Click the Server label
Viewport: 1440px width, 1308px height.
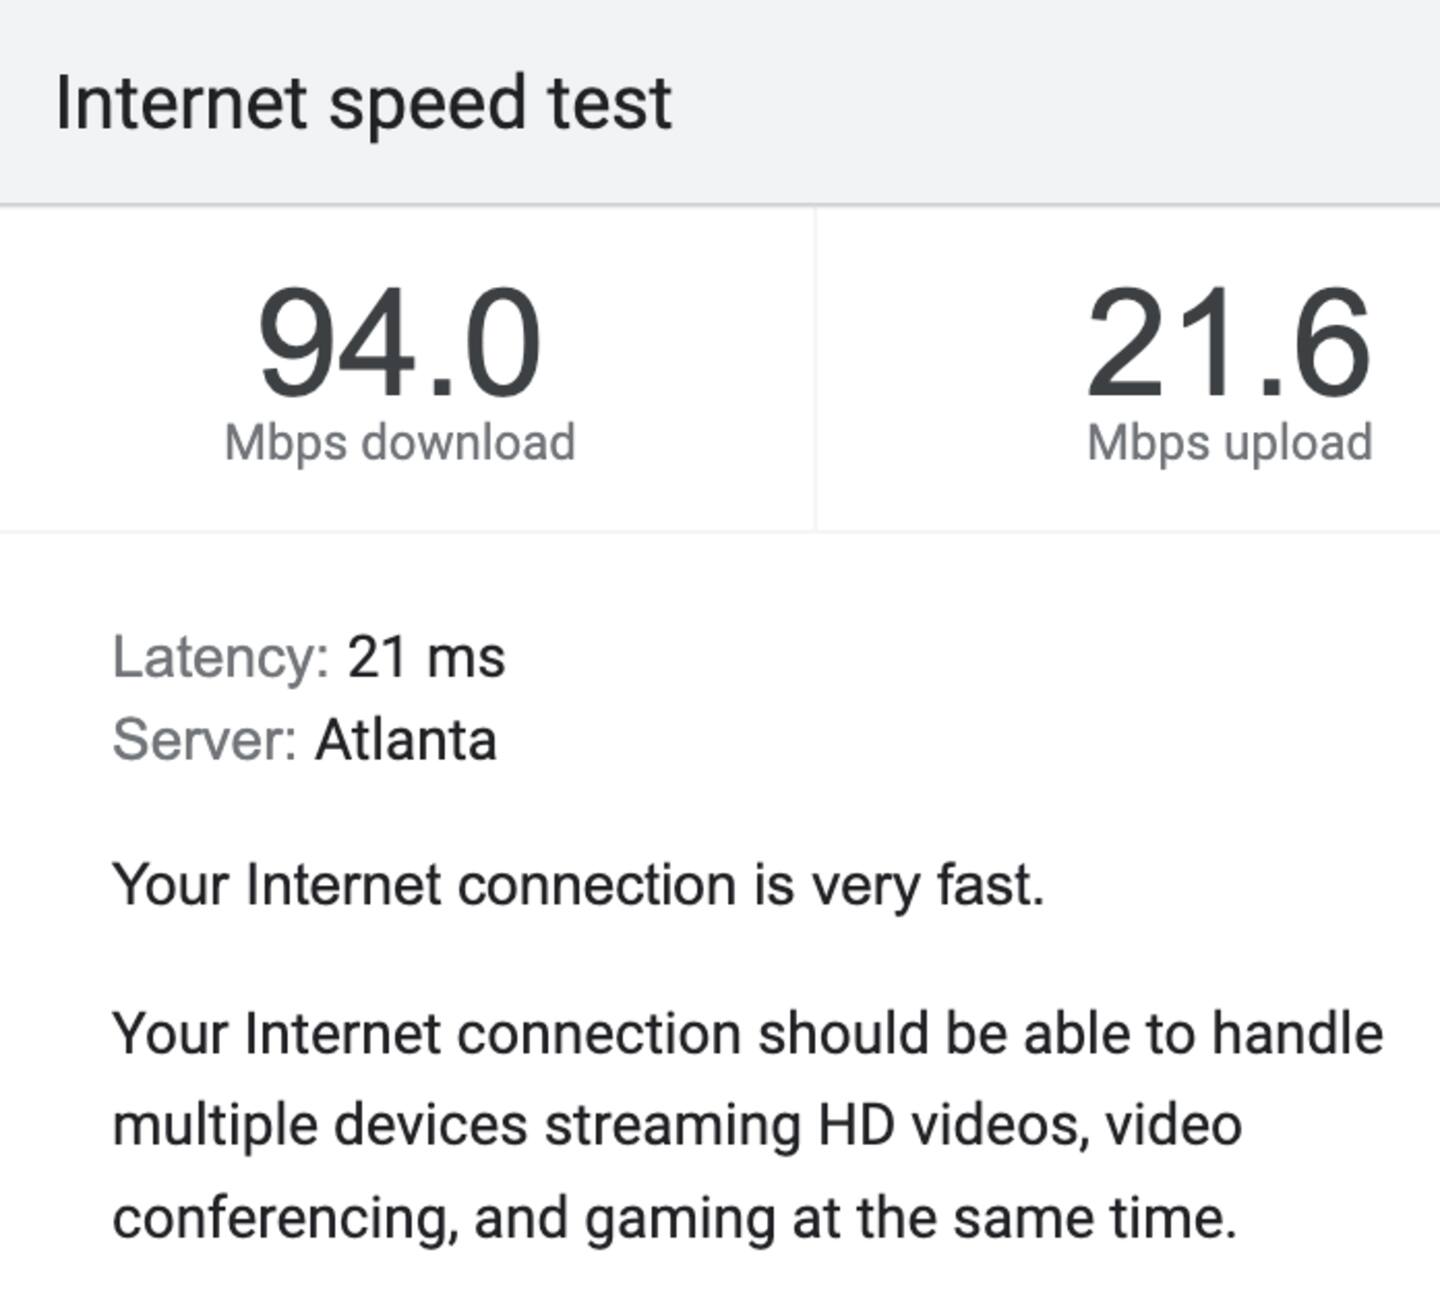[204, 740]
